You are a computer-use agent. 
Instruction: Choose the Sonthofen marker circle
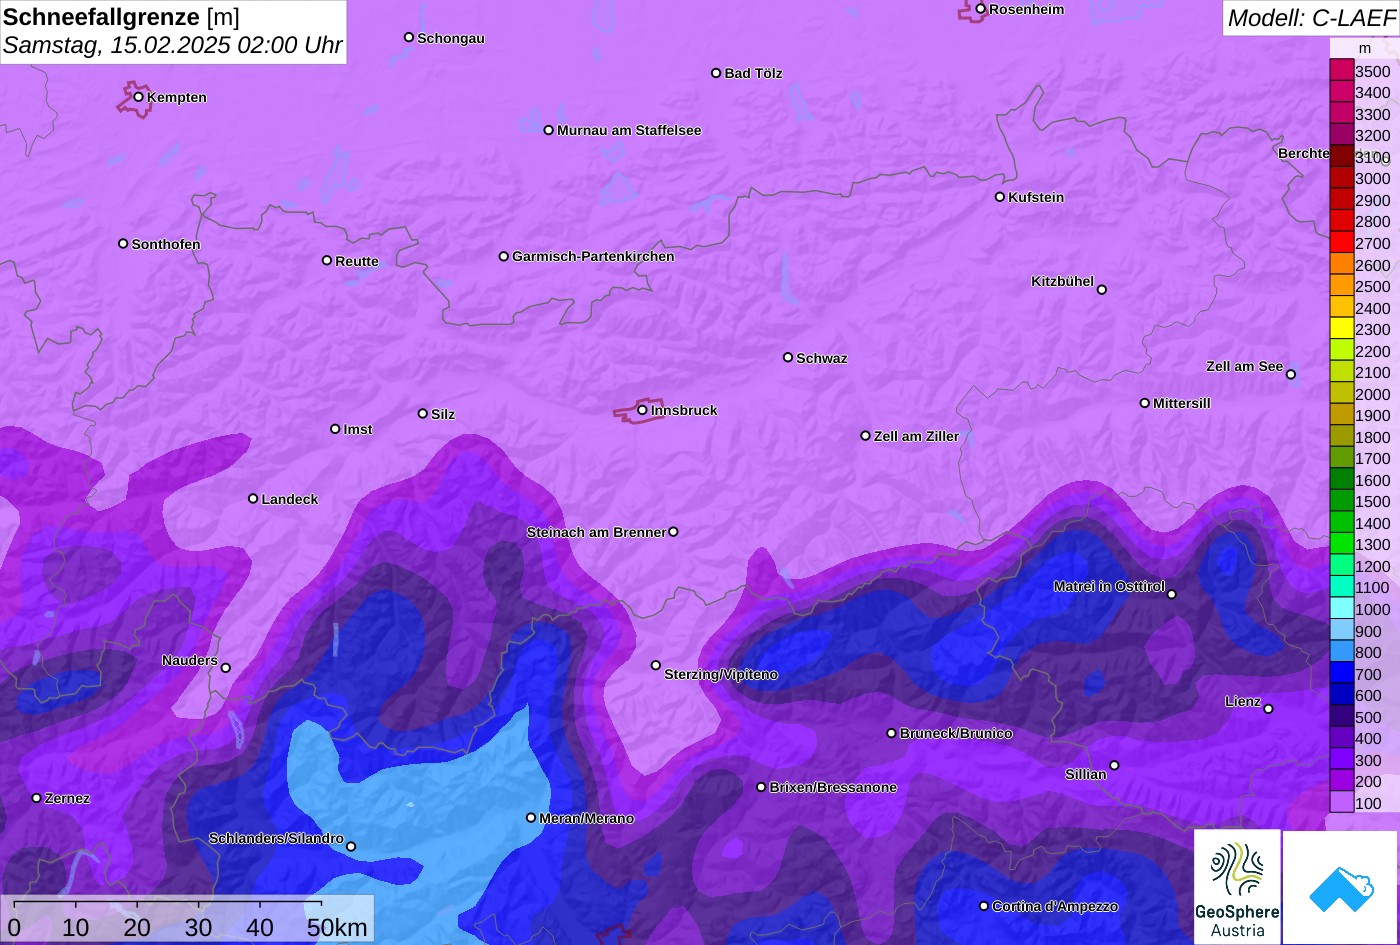click(123, 243)
